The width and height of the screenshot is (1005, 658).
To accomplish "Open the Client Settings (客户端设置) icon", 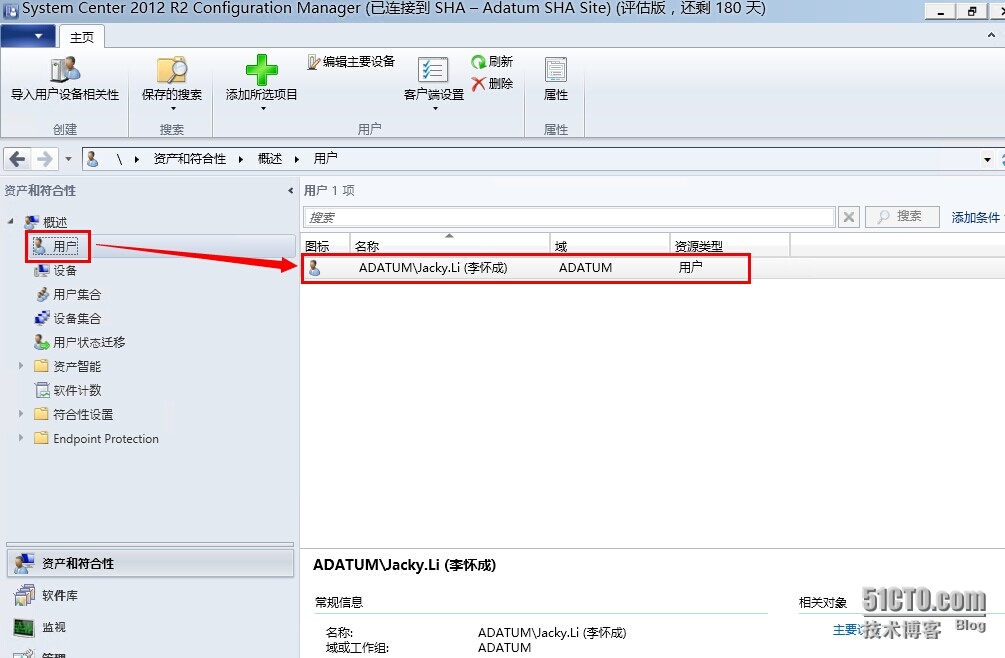I will pyautogui.click(x=433, y=69).
